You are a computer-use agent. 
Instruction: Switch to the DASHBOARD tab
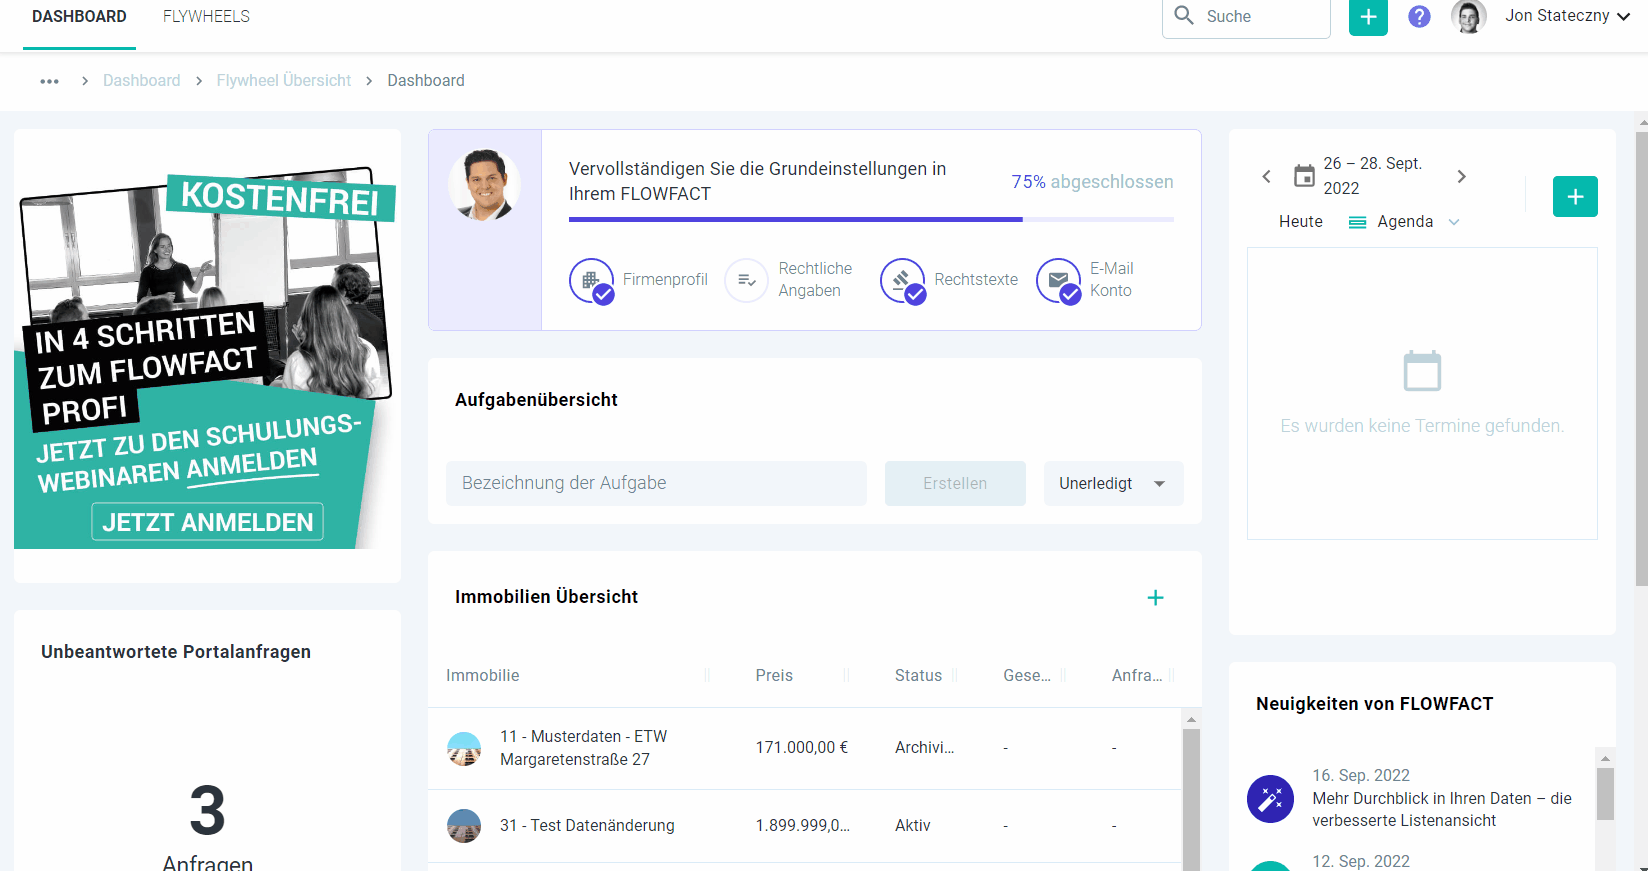tap(79, 17)
